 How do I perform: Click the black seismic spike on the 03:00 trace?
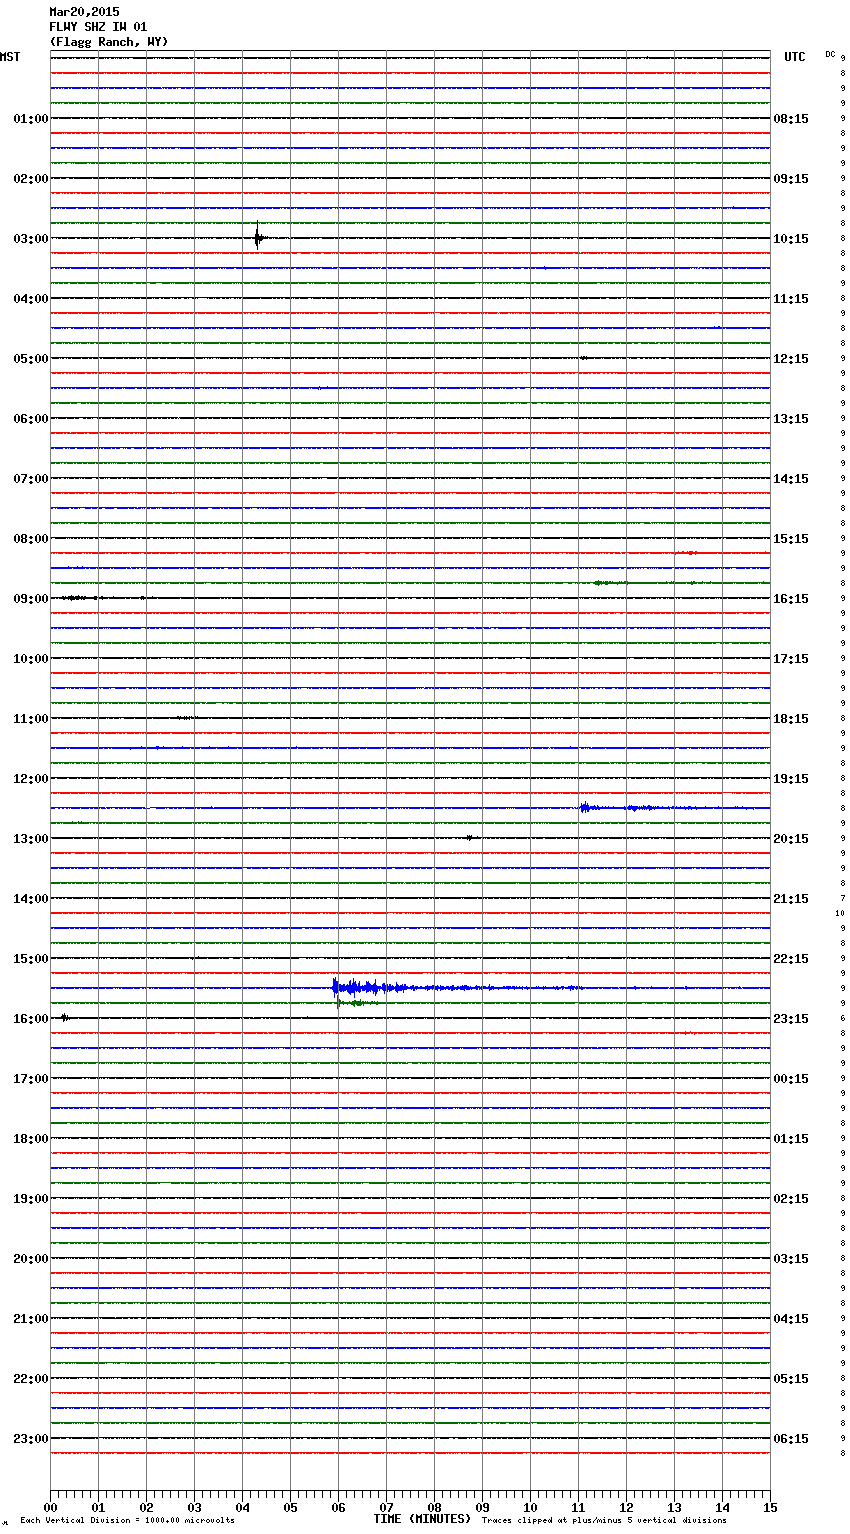tap(258, 237)
